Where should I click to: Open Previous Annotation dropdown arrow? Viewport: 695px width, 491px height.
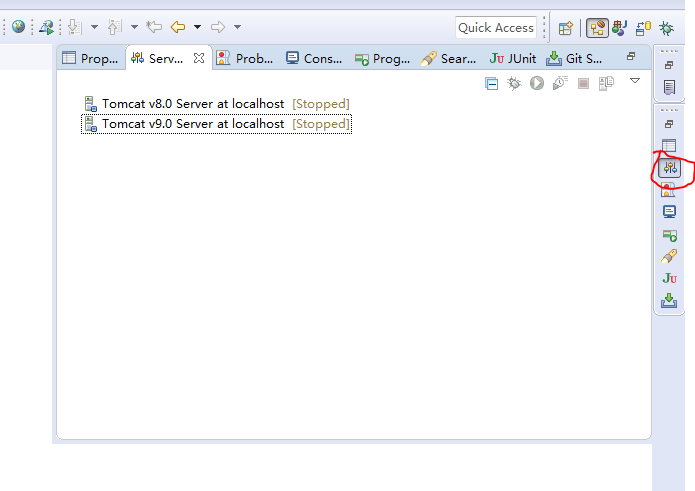(x=134, y=27)
